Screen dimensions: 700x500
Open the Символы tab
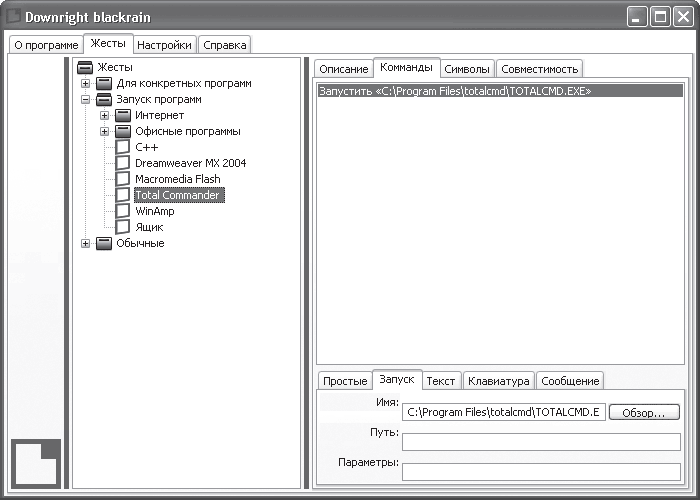point(467,69)
